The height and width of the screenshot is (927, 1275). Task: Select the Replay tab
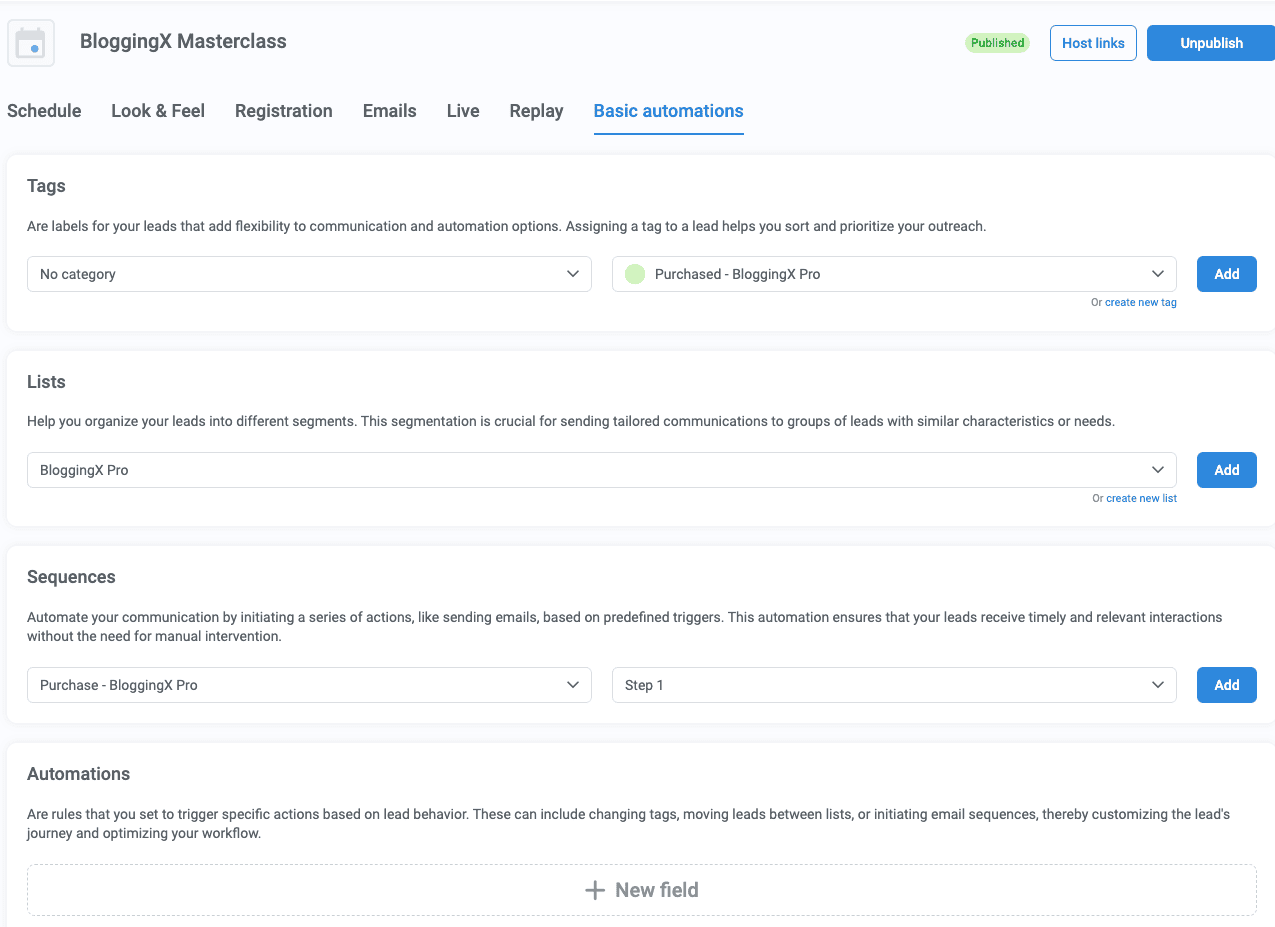coord(537,111)
